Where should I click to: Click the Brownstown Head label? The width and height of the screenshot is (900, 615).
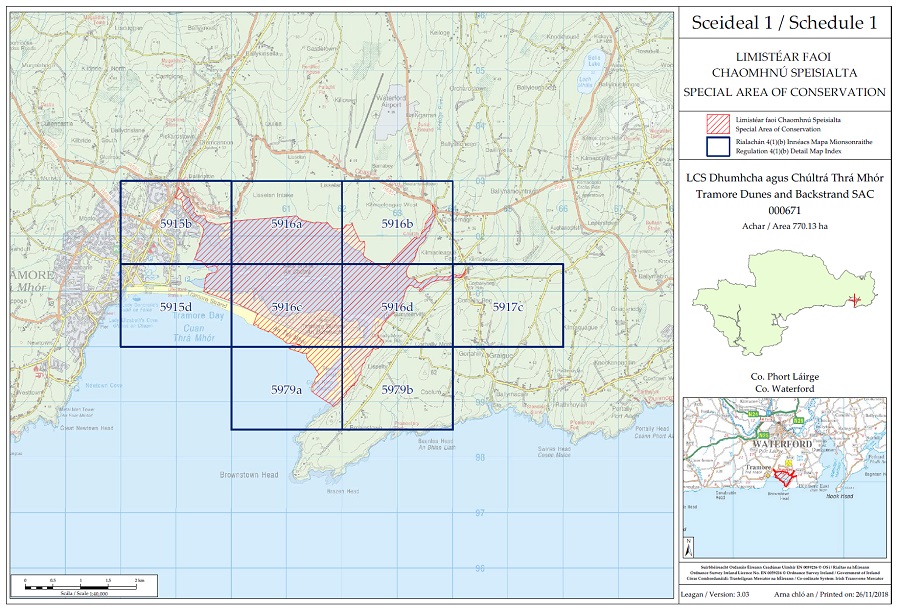pos(249,475)
